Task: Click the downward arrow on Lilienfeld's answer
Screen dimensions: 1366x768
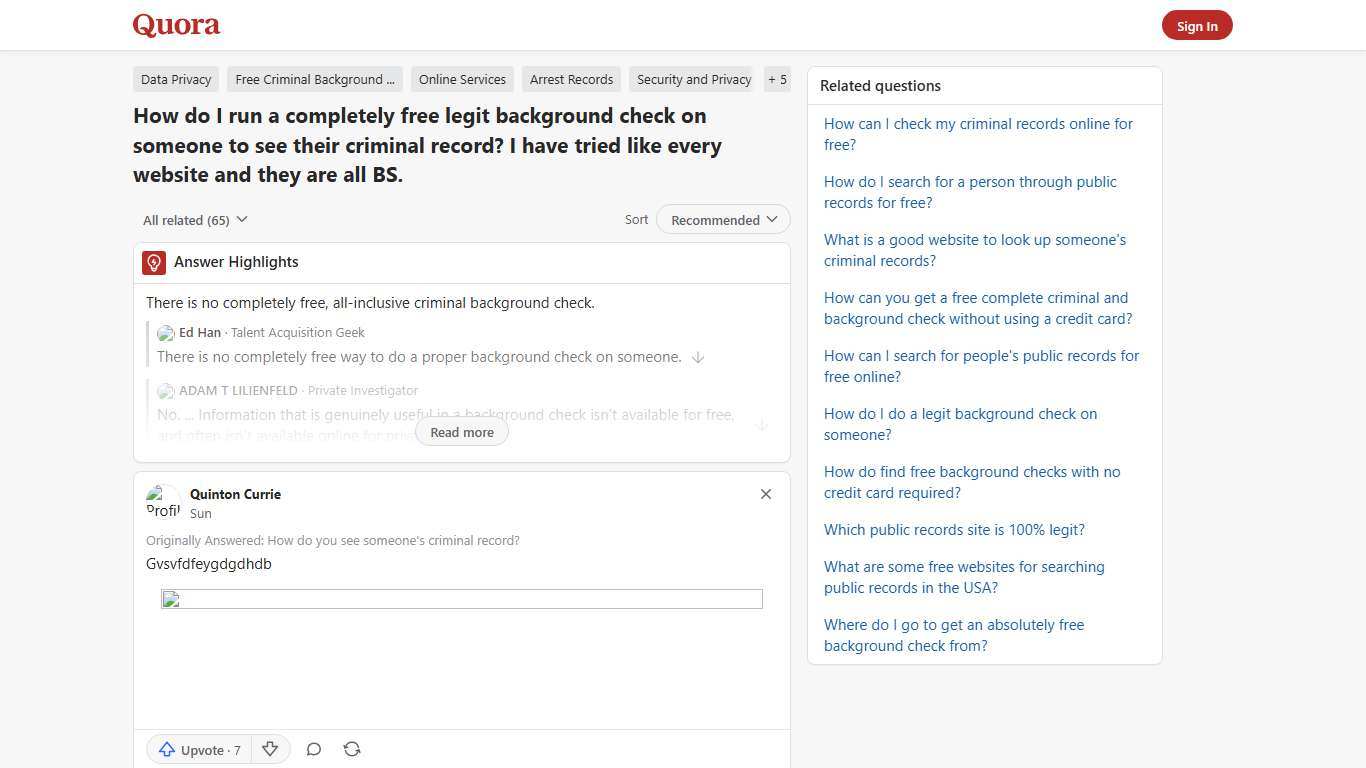Action: point(761,424)
